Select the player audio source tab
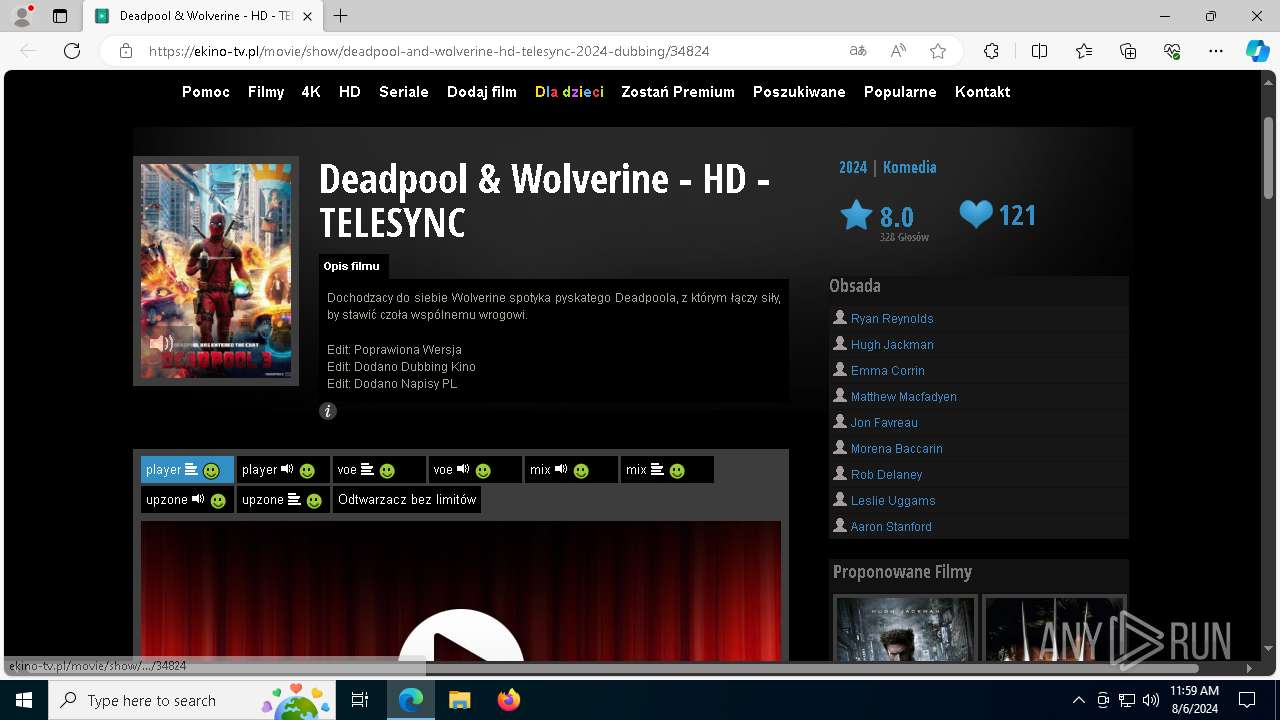 click(x=283, y=470)
